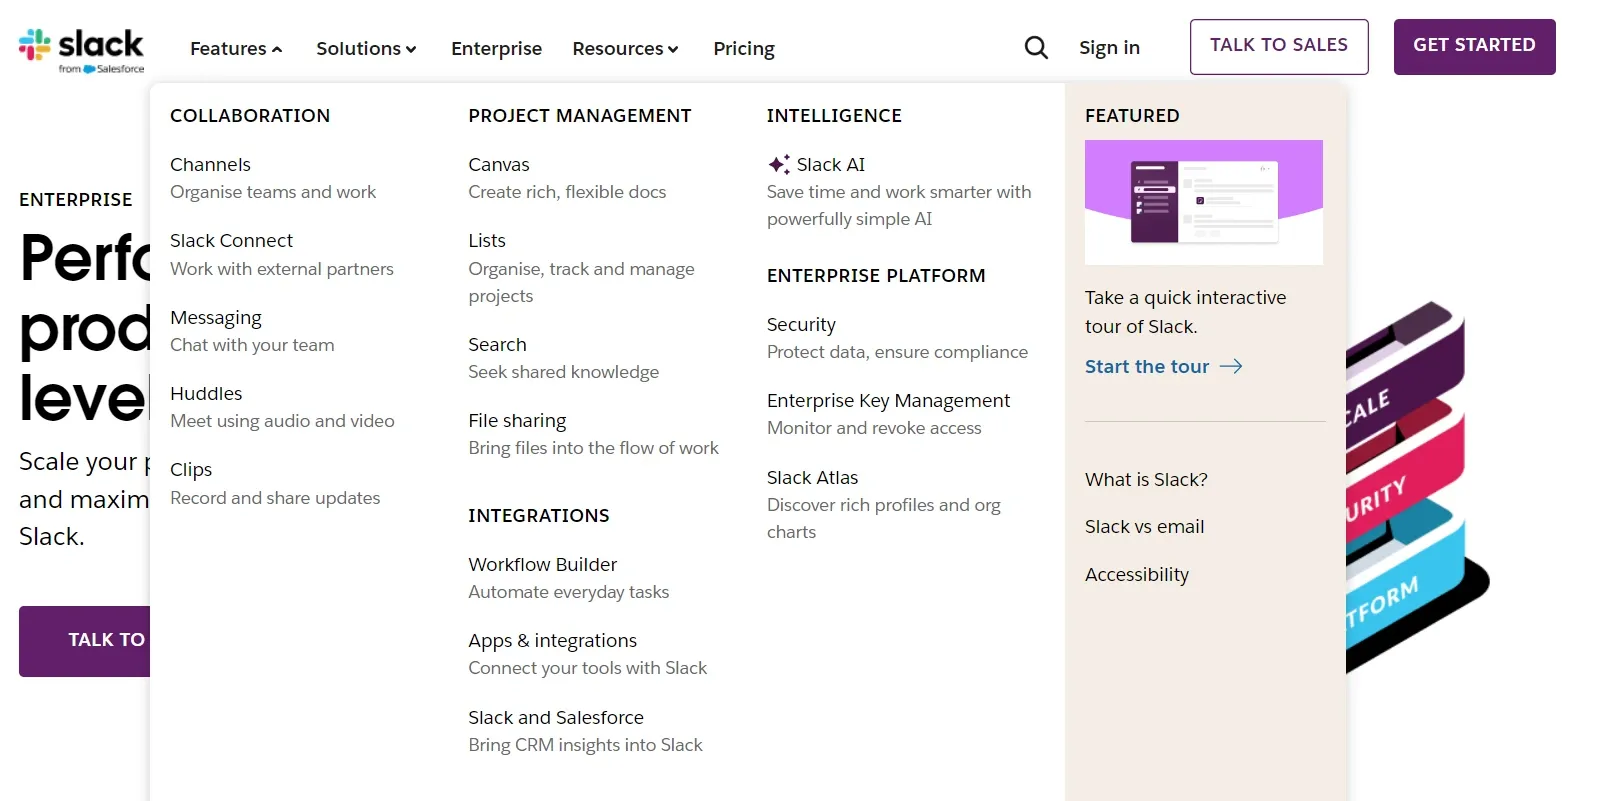Screen dimensions: 1607x801
Task: Click 'Chat with your team' text
Action: click(x=252, y=344)
